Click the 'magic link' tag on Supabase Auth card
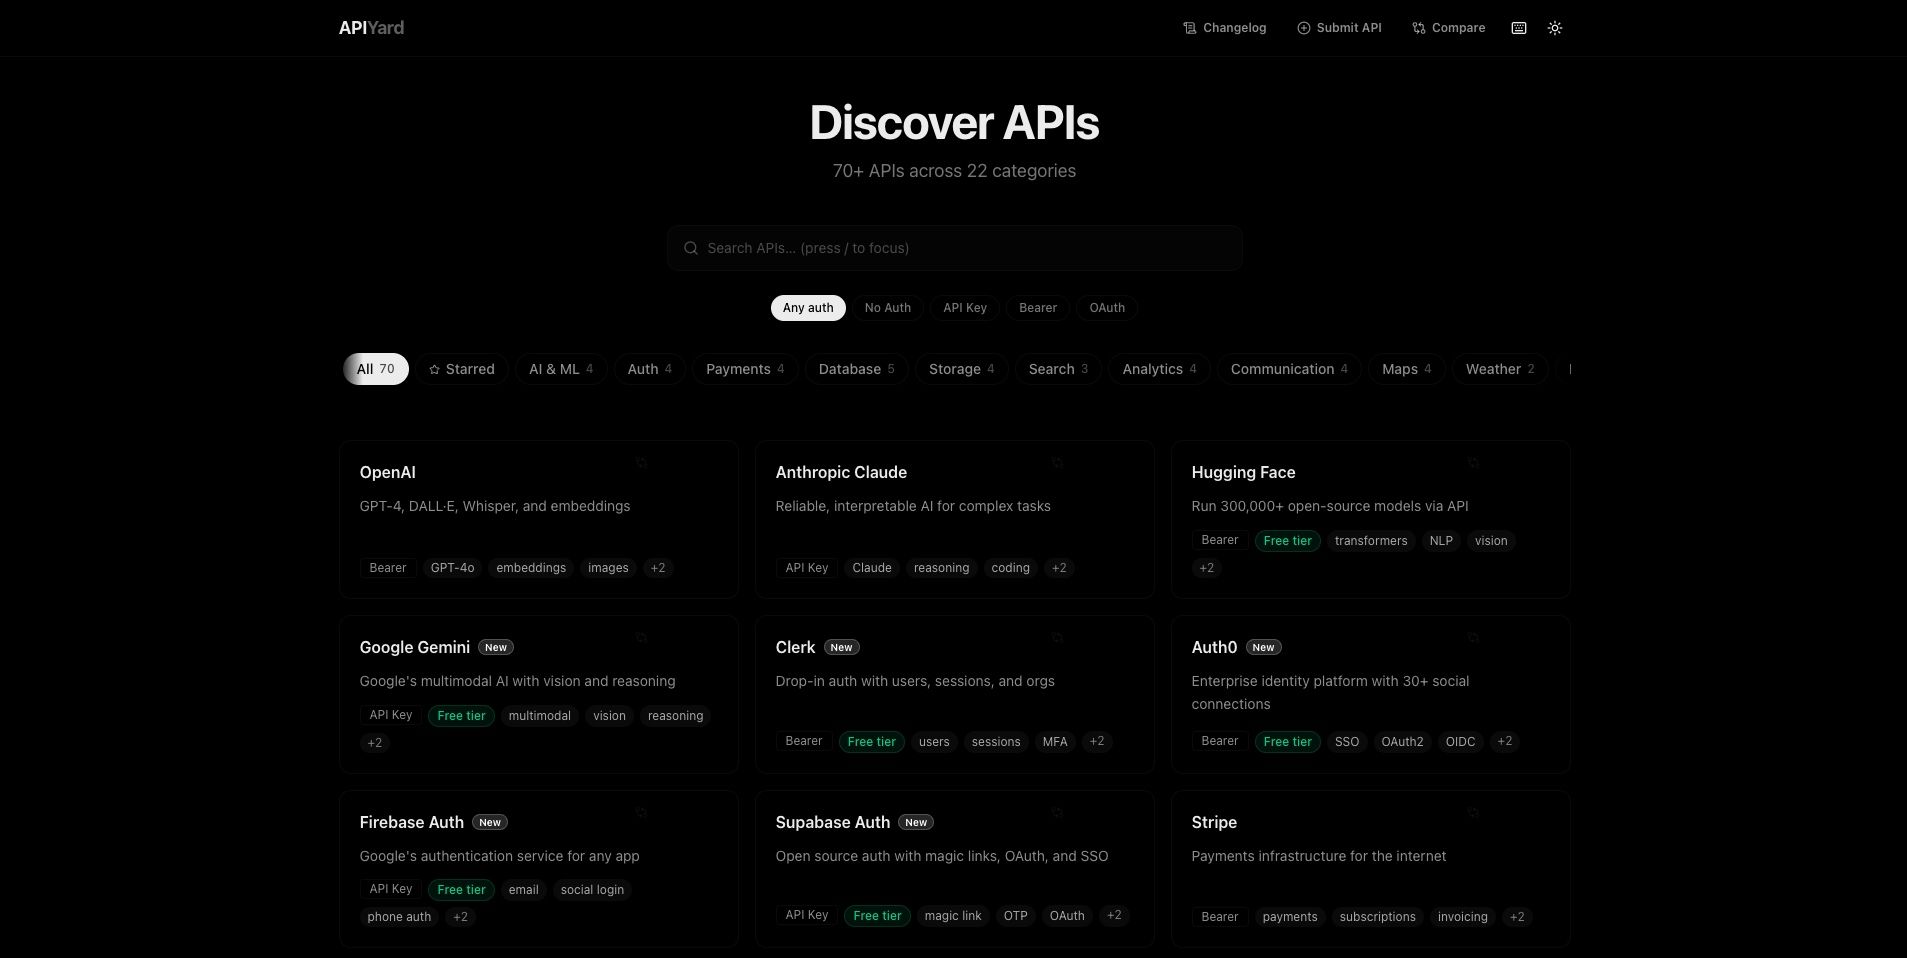The height and width of the screenshot is (958, 1907). pos(953,916)
